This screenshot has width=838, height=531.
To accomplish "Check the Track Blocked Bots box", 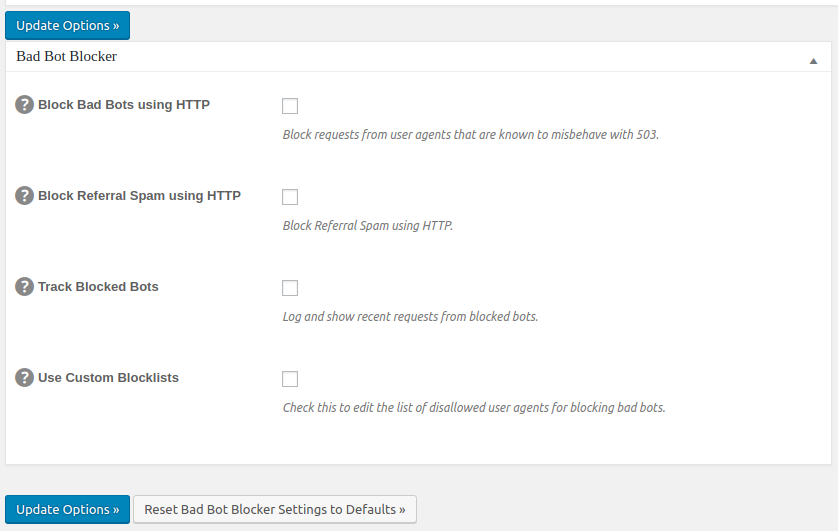I will (x=290, y=288).
